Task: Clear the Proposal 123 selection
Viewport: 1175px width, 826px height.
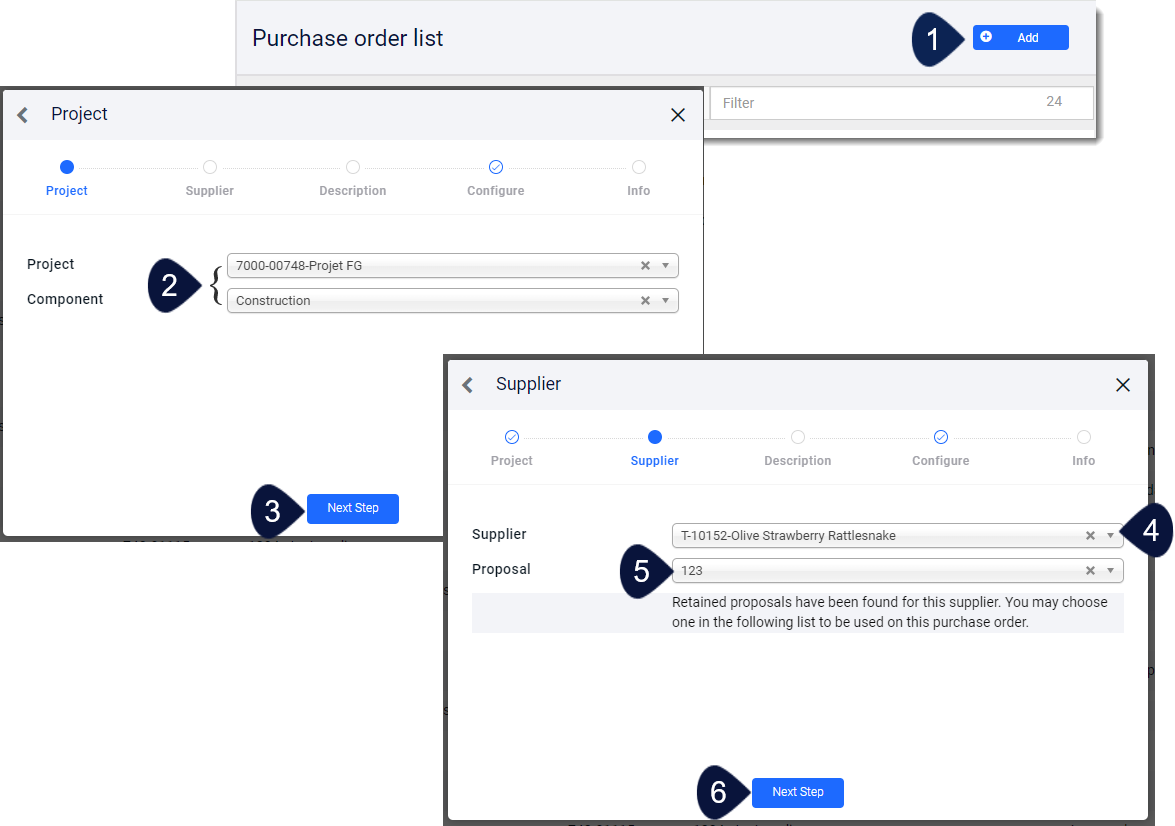Action: (1090, 570)
